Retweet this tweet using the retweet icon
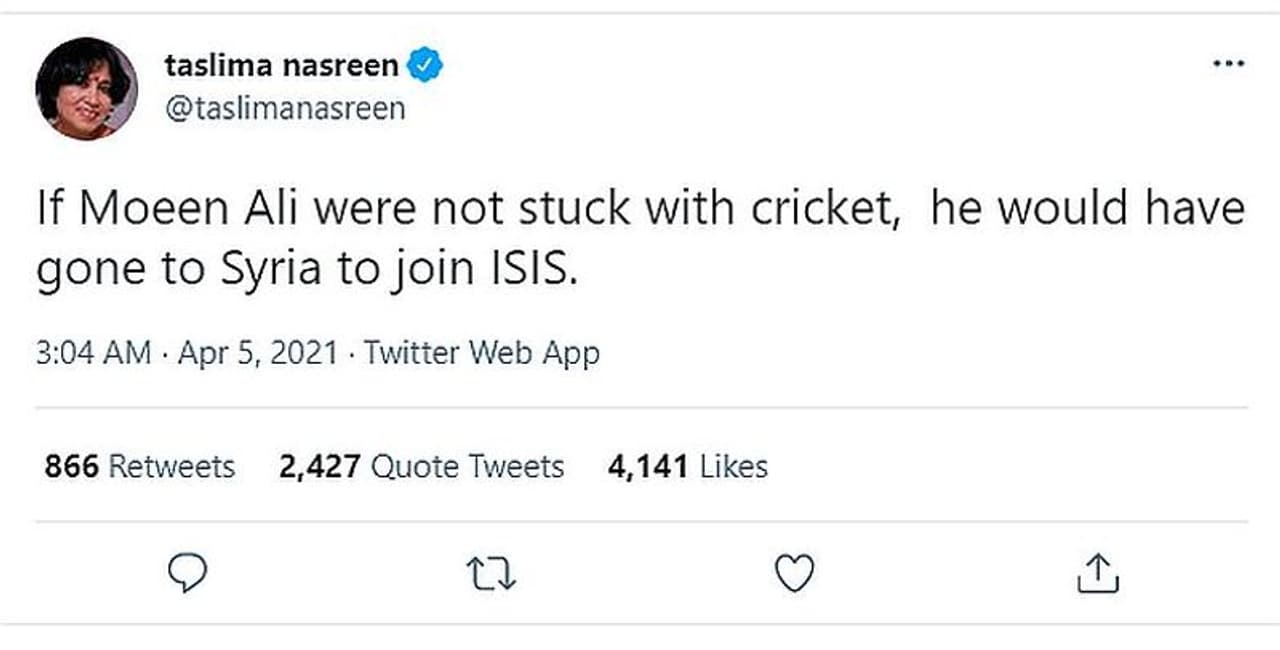1280x650 pixels. tap(492, 573)
